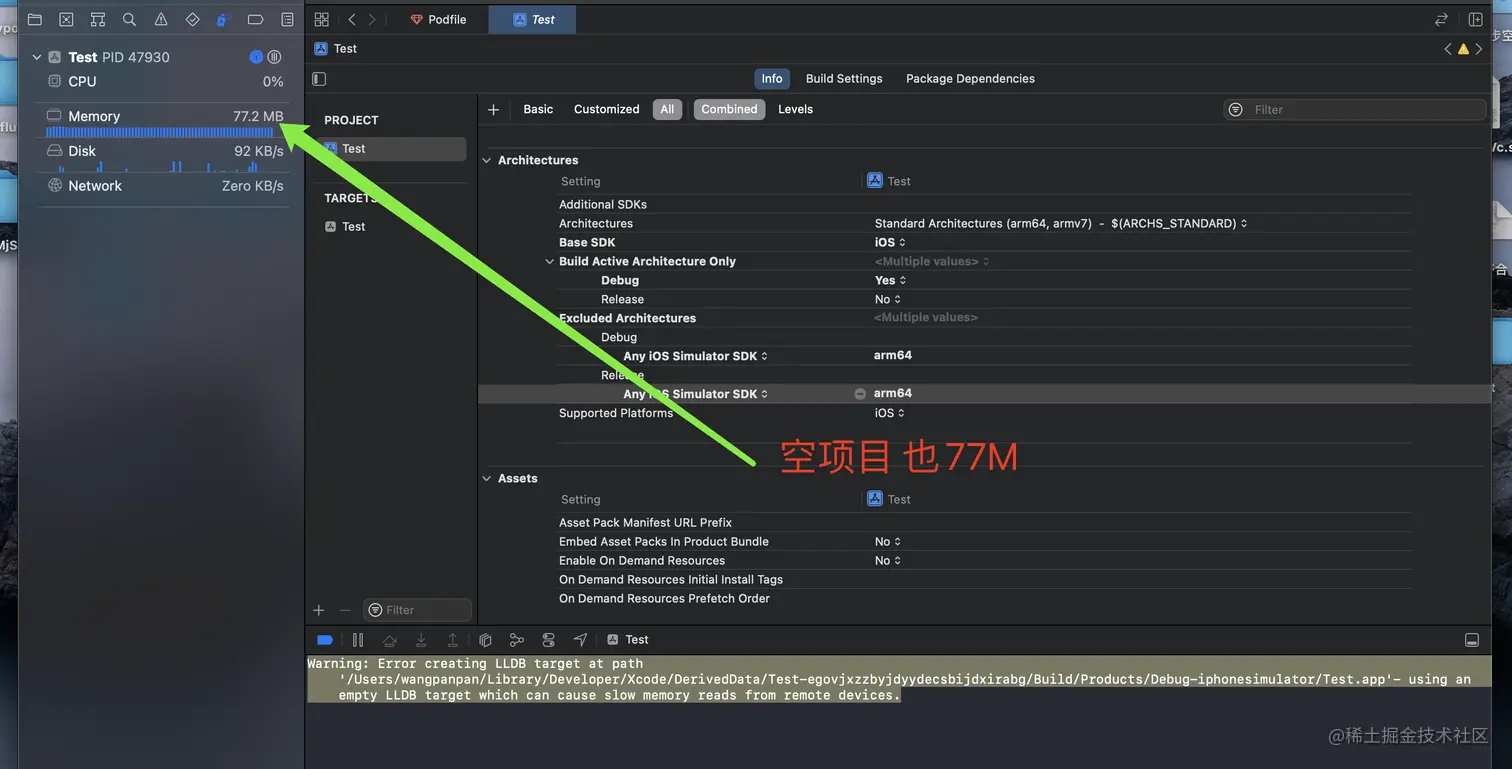Open Enable On Demand Resources dropdown
The width and height of the screenshot is (1512, 769).
coord(888,561)
